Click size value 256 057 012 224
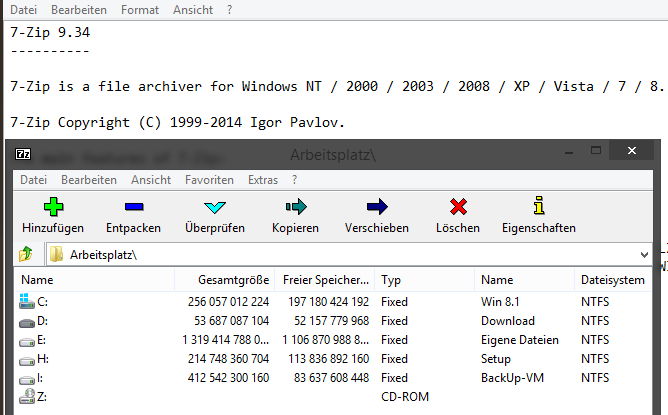Image resolution: width=668 pixels, height=415 pixels. (x=228, y=302)
